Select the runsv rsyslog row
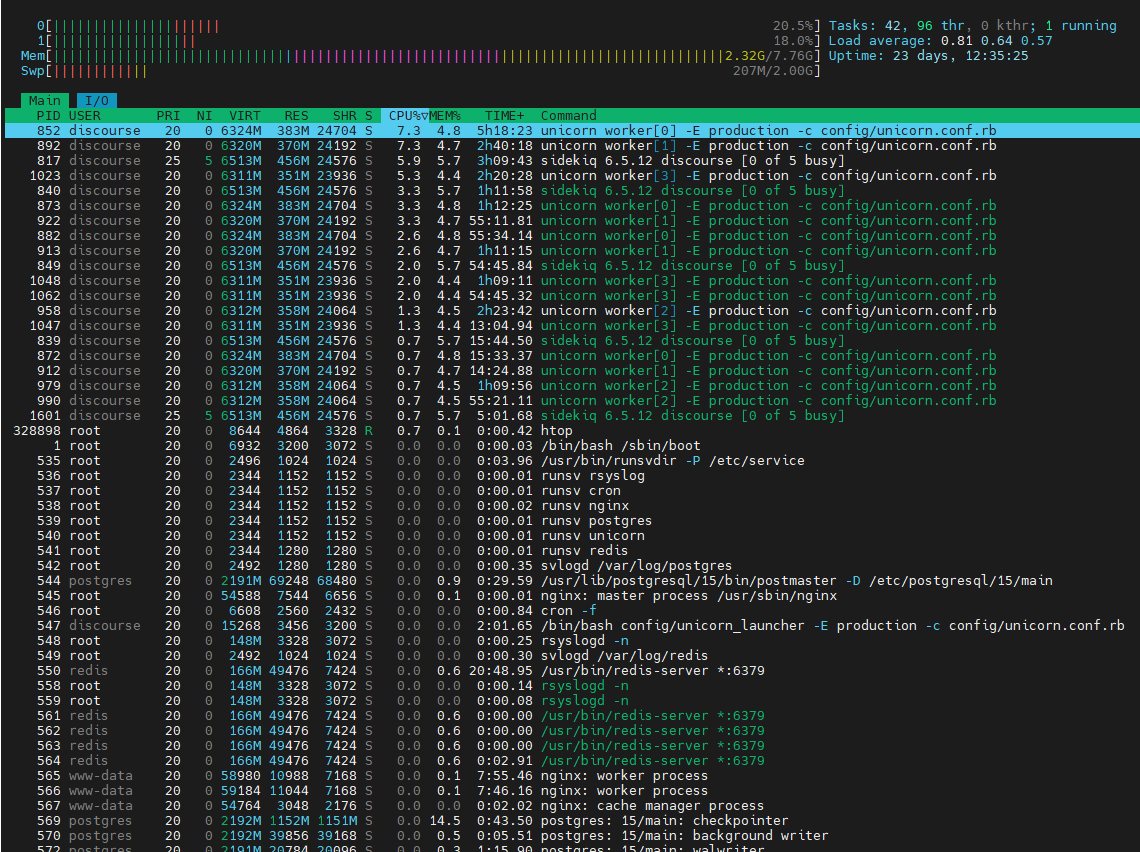The image size is (1140, 852). coord(570,475)
